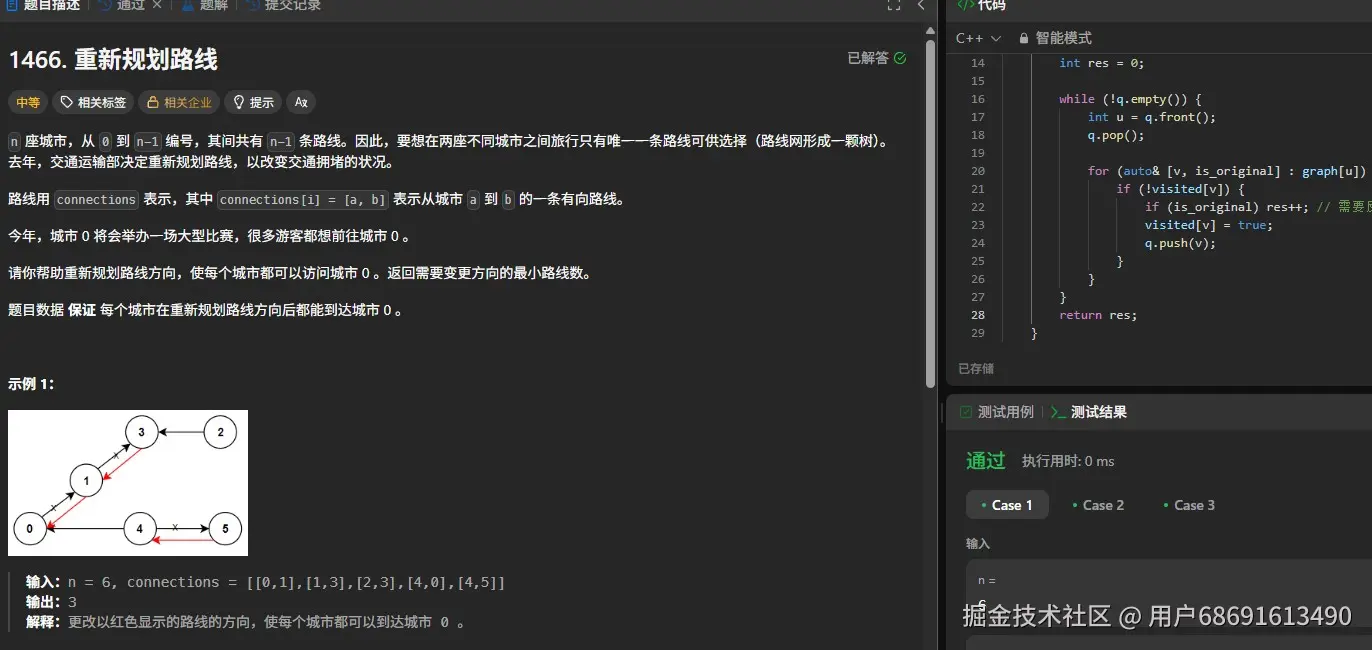Image resolution: width=1372 pixels, height=650 pixels.
Task: Open 提交记录 via the history icon
Action: [250, 6]
